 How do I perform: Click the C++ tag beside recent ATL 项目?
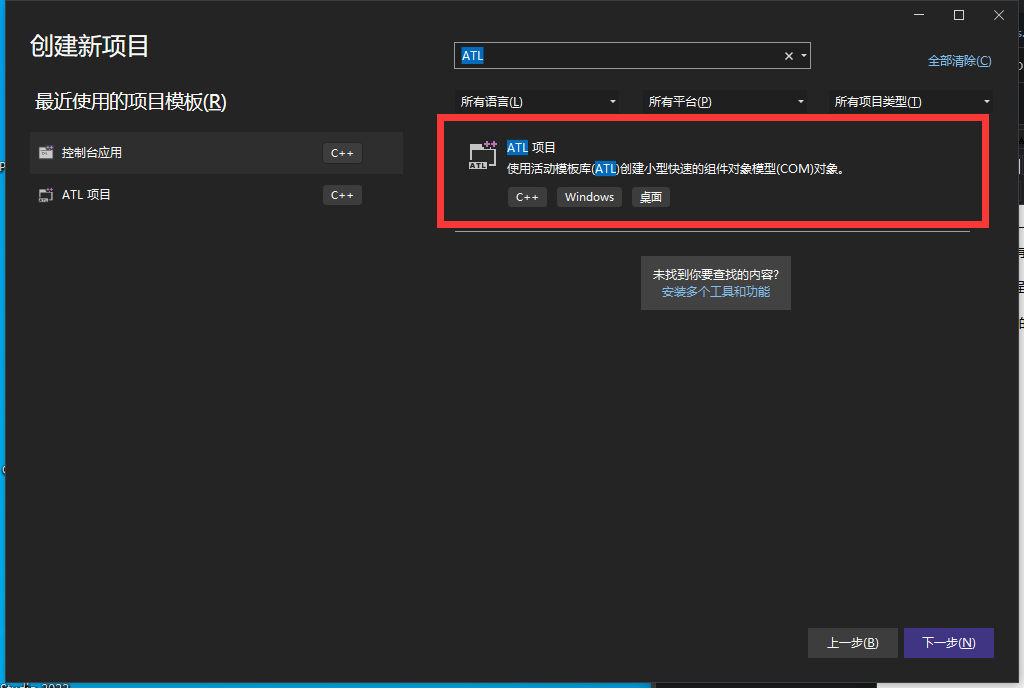pyautogui.click(x=342, y=195)
